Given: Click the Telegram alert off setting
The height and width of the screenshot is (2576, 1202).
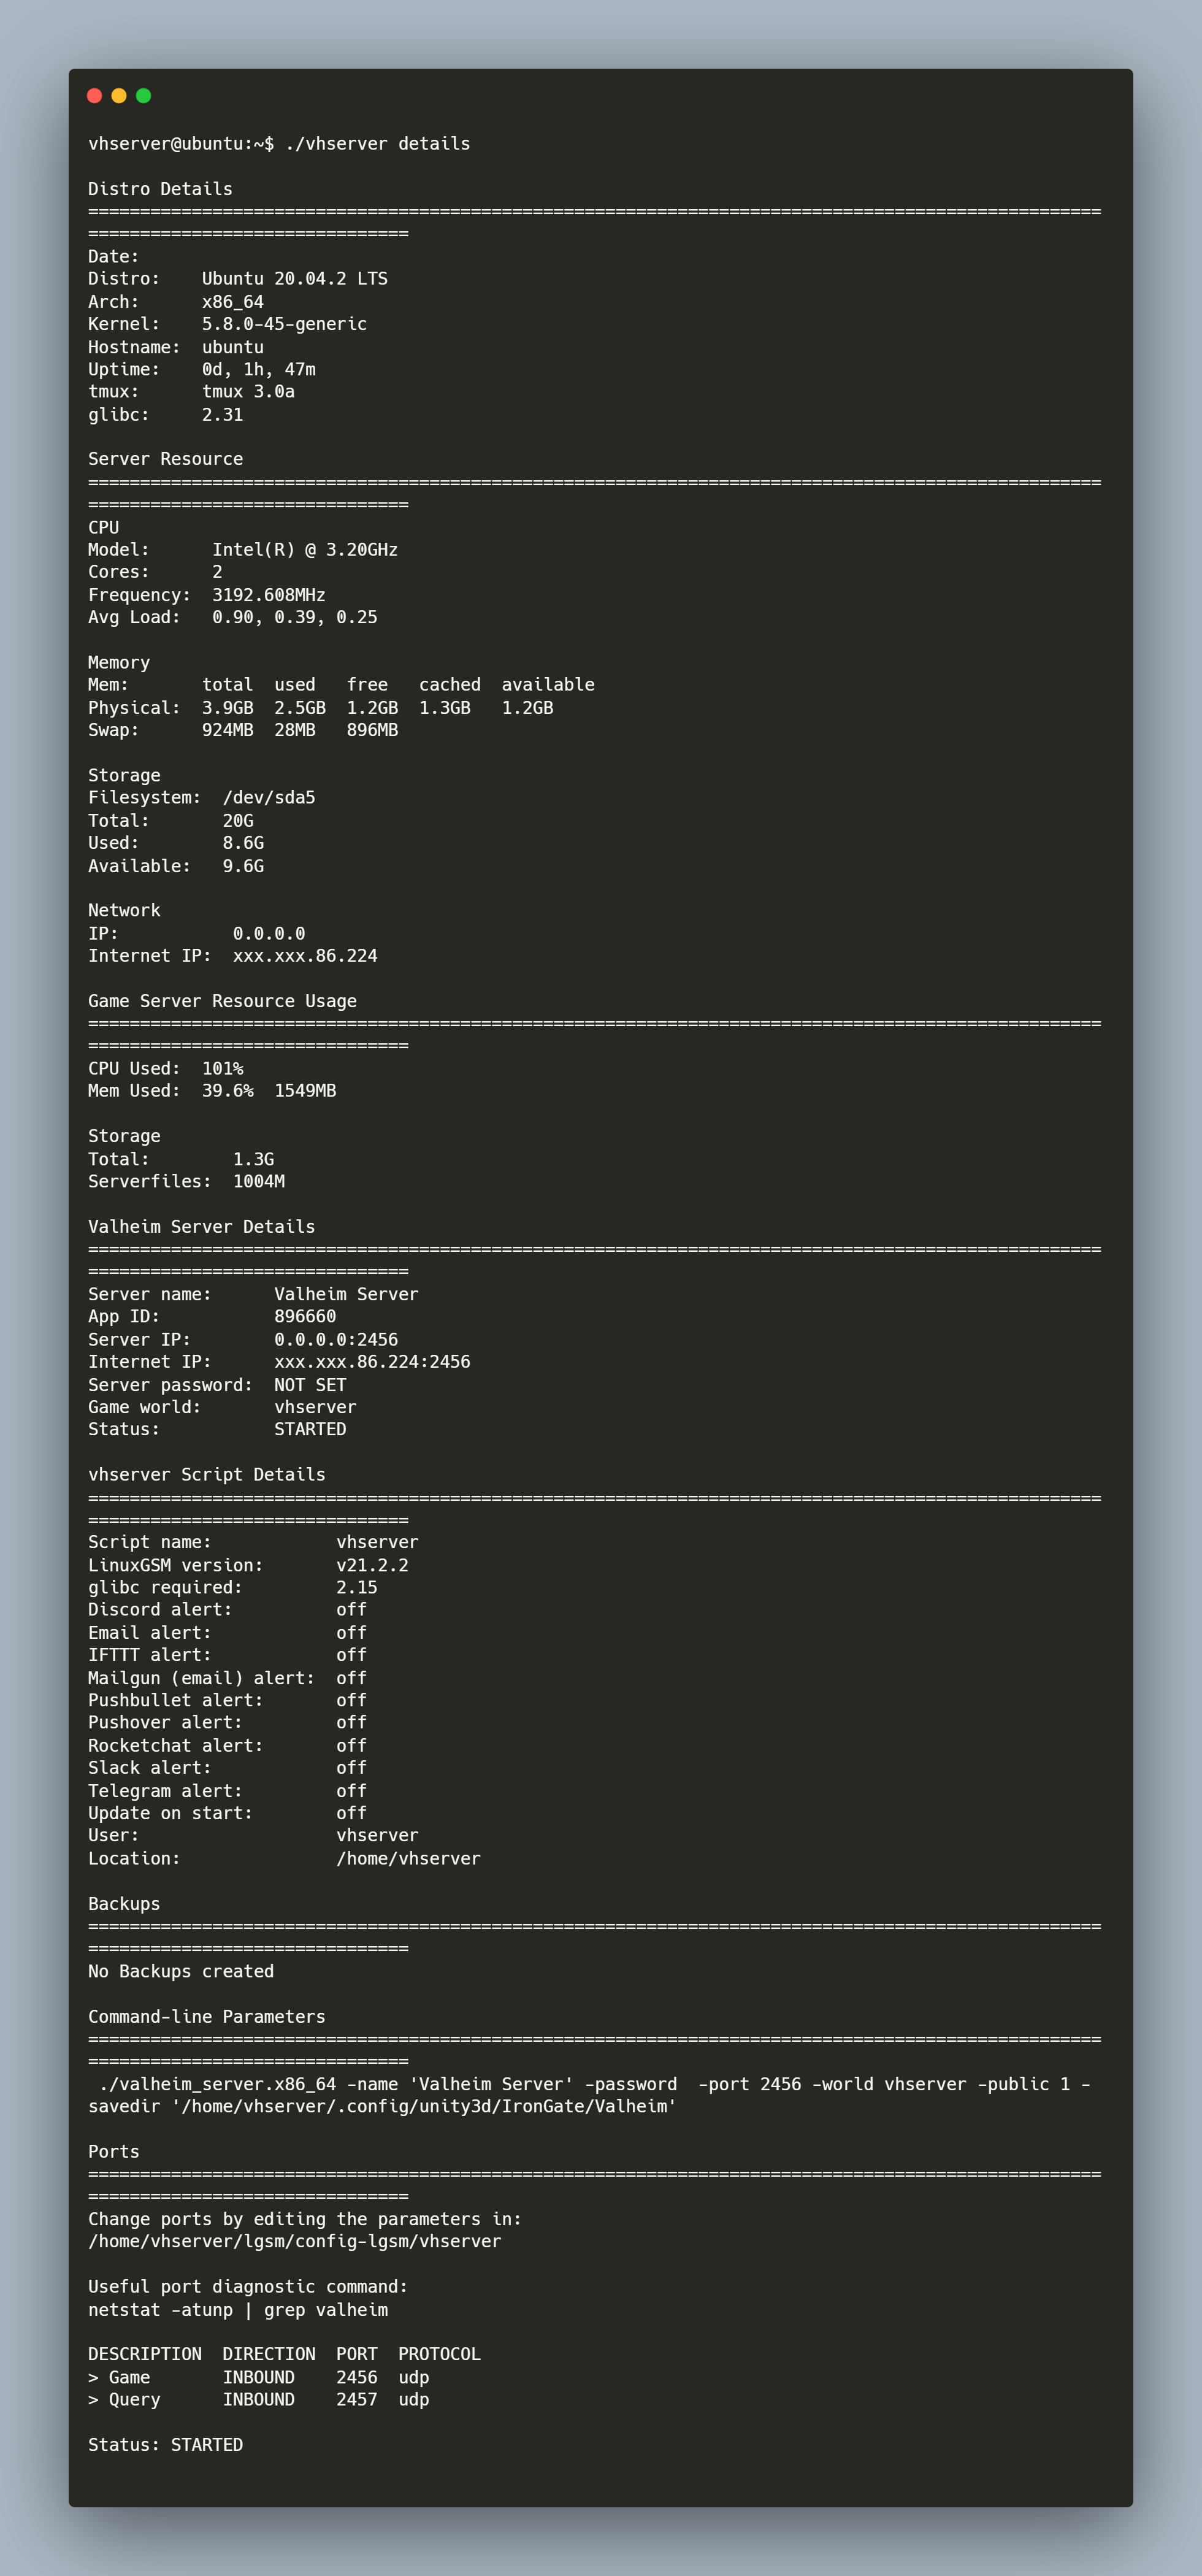Looking at the screenshot, I should tap(351, 1790).
